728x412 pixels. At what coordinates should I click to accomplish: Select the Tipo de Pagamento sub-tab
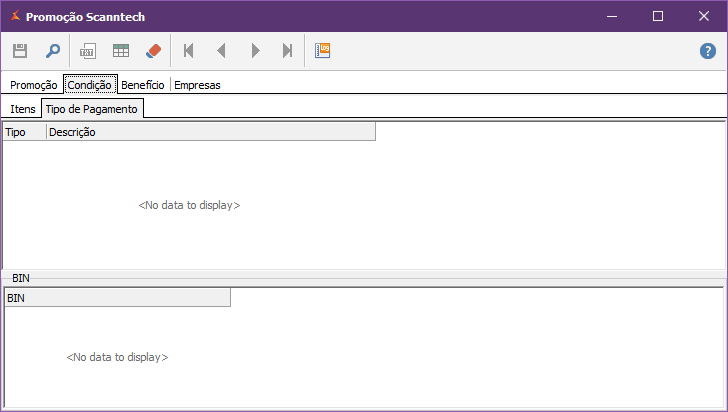click(92, 109)
